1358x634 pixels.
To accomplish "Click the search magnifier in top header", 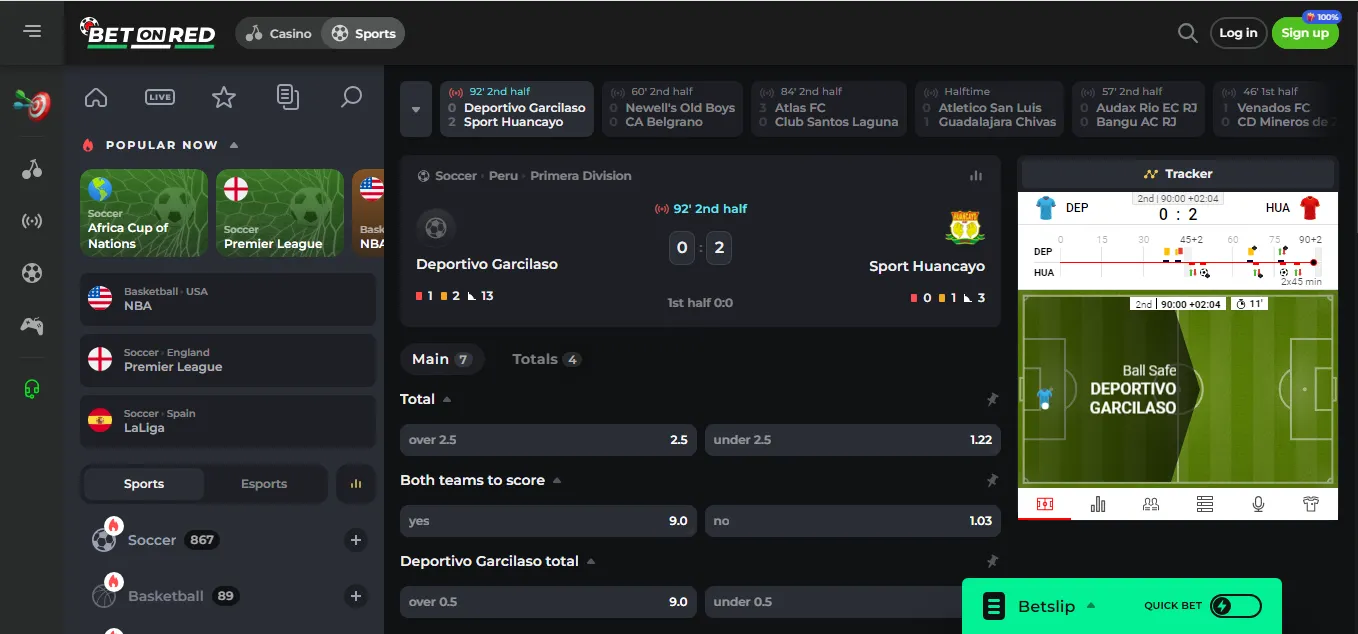I will tap(1187, 33).
